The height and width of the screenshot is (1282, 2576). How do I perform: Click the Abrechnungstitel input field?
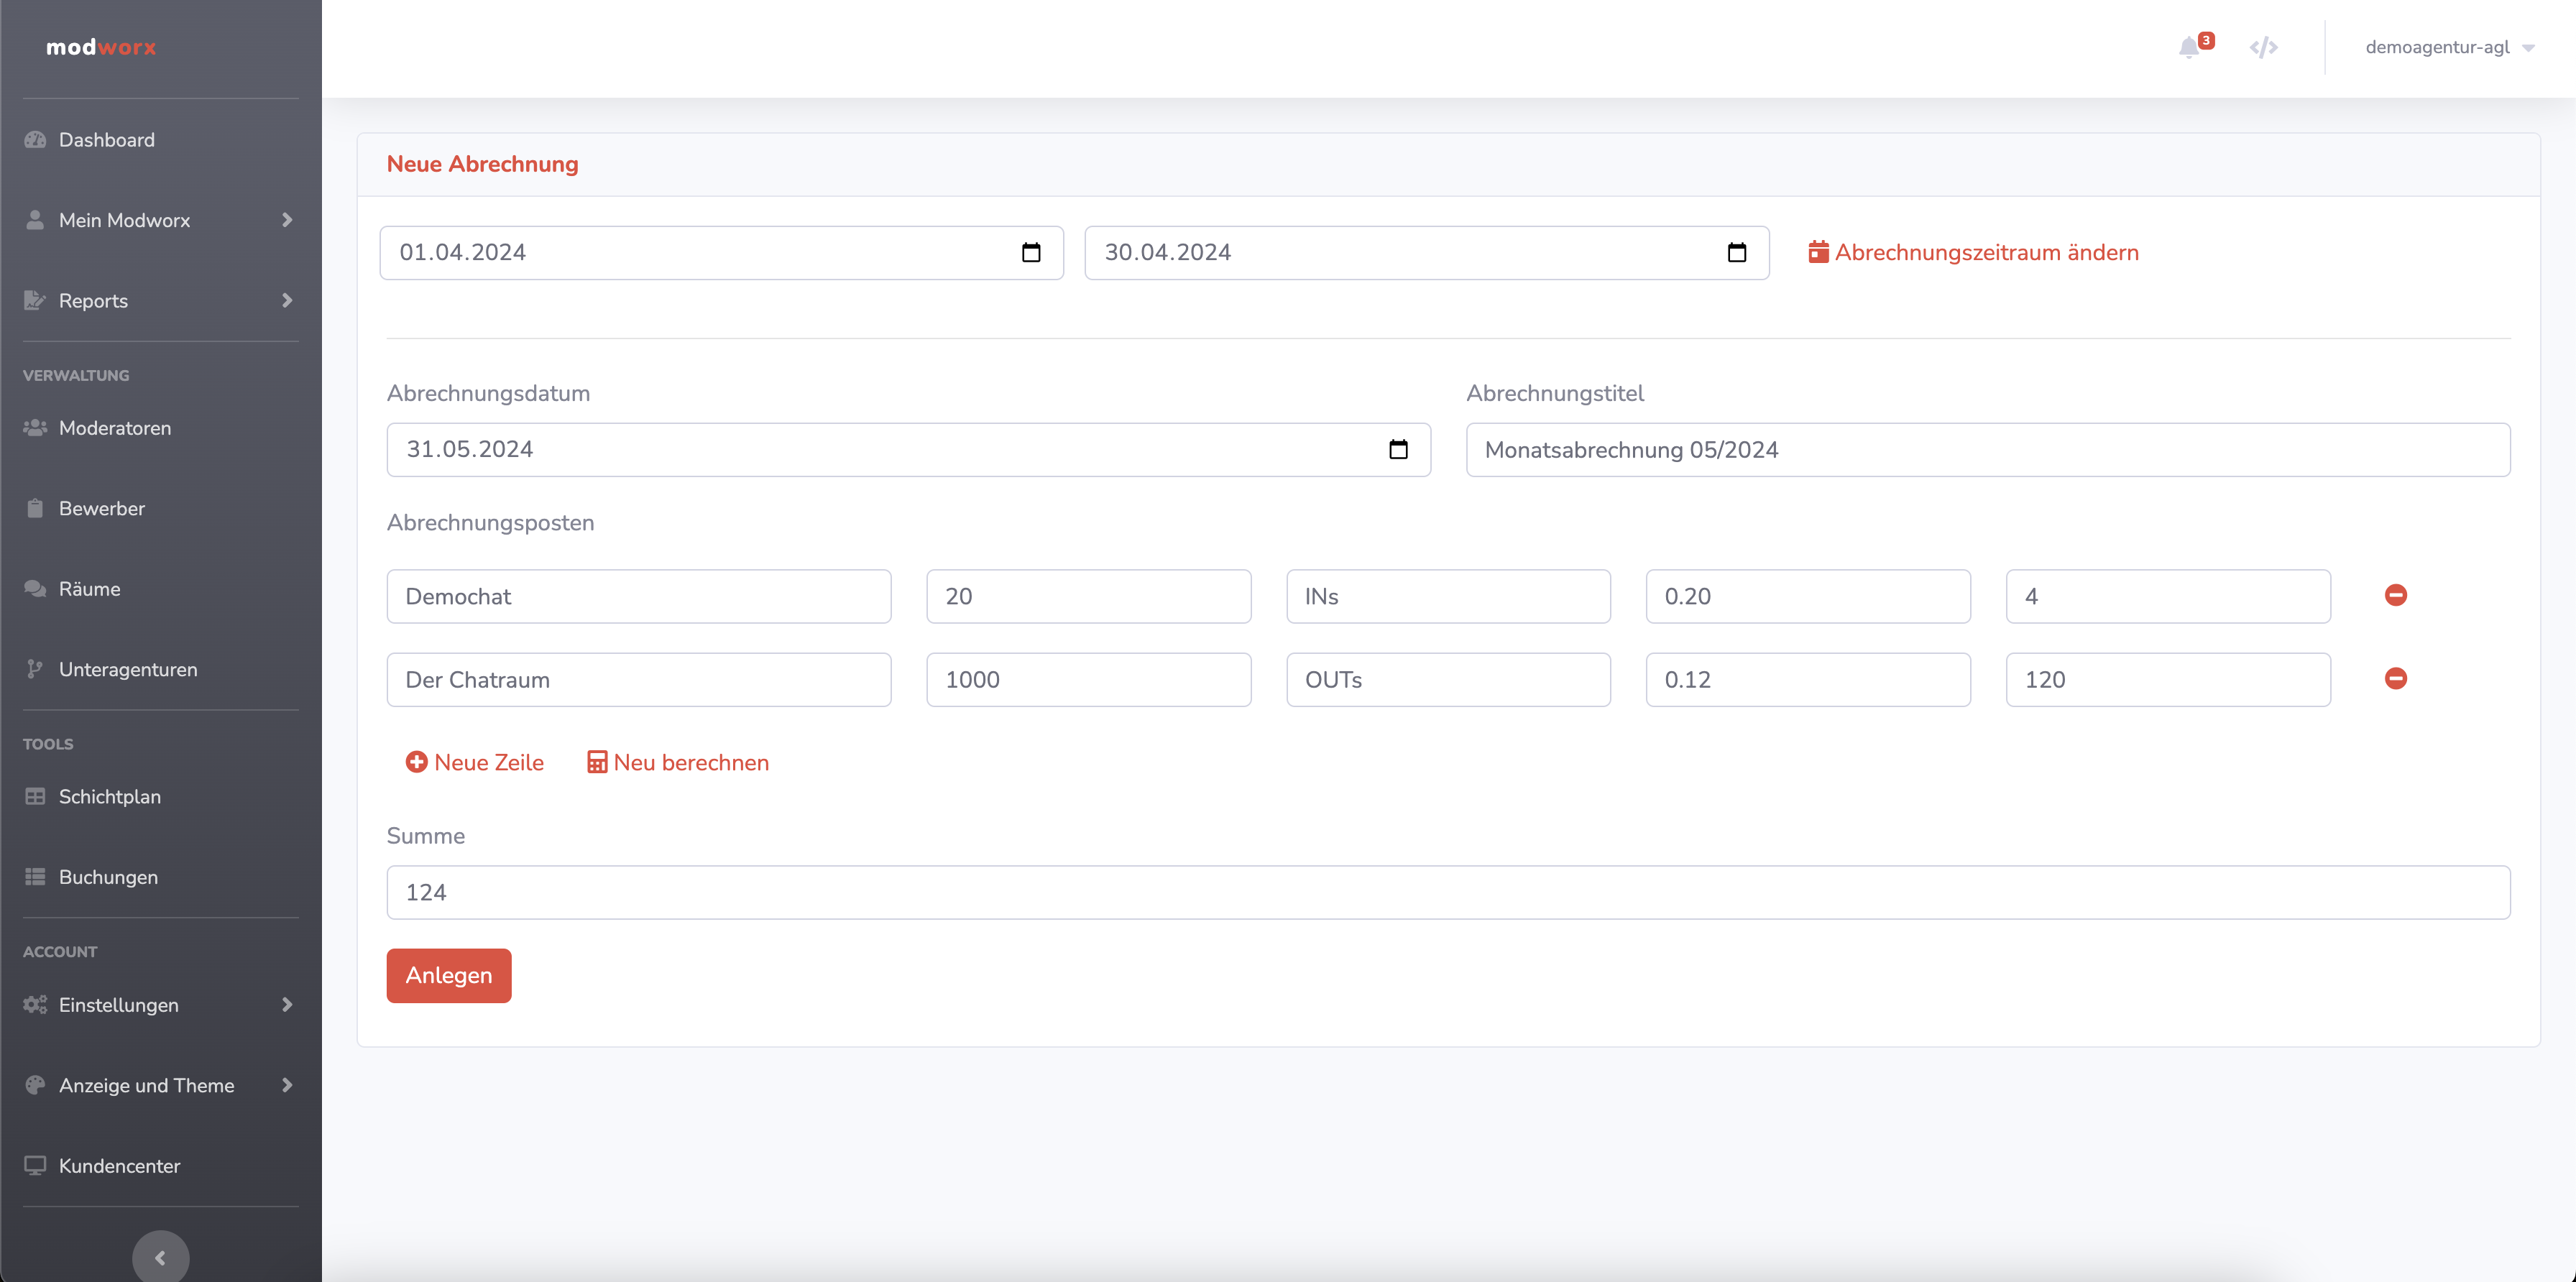pos(1987,450)
